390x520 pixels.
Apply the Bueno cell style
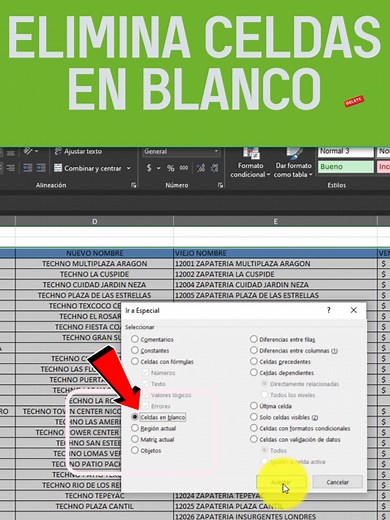[x=346, y=167]
